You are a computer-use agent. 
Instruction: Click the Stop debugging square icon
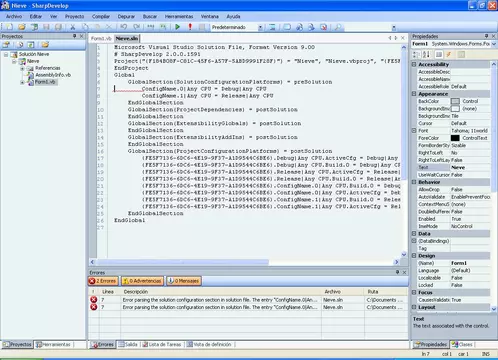[x=202, y=27]
